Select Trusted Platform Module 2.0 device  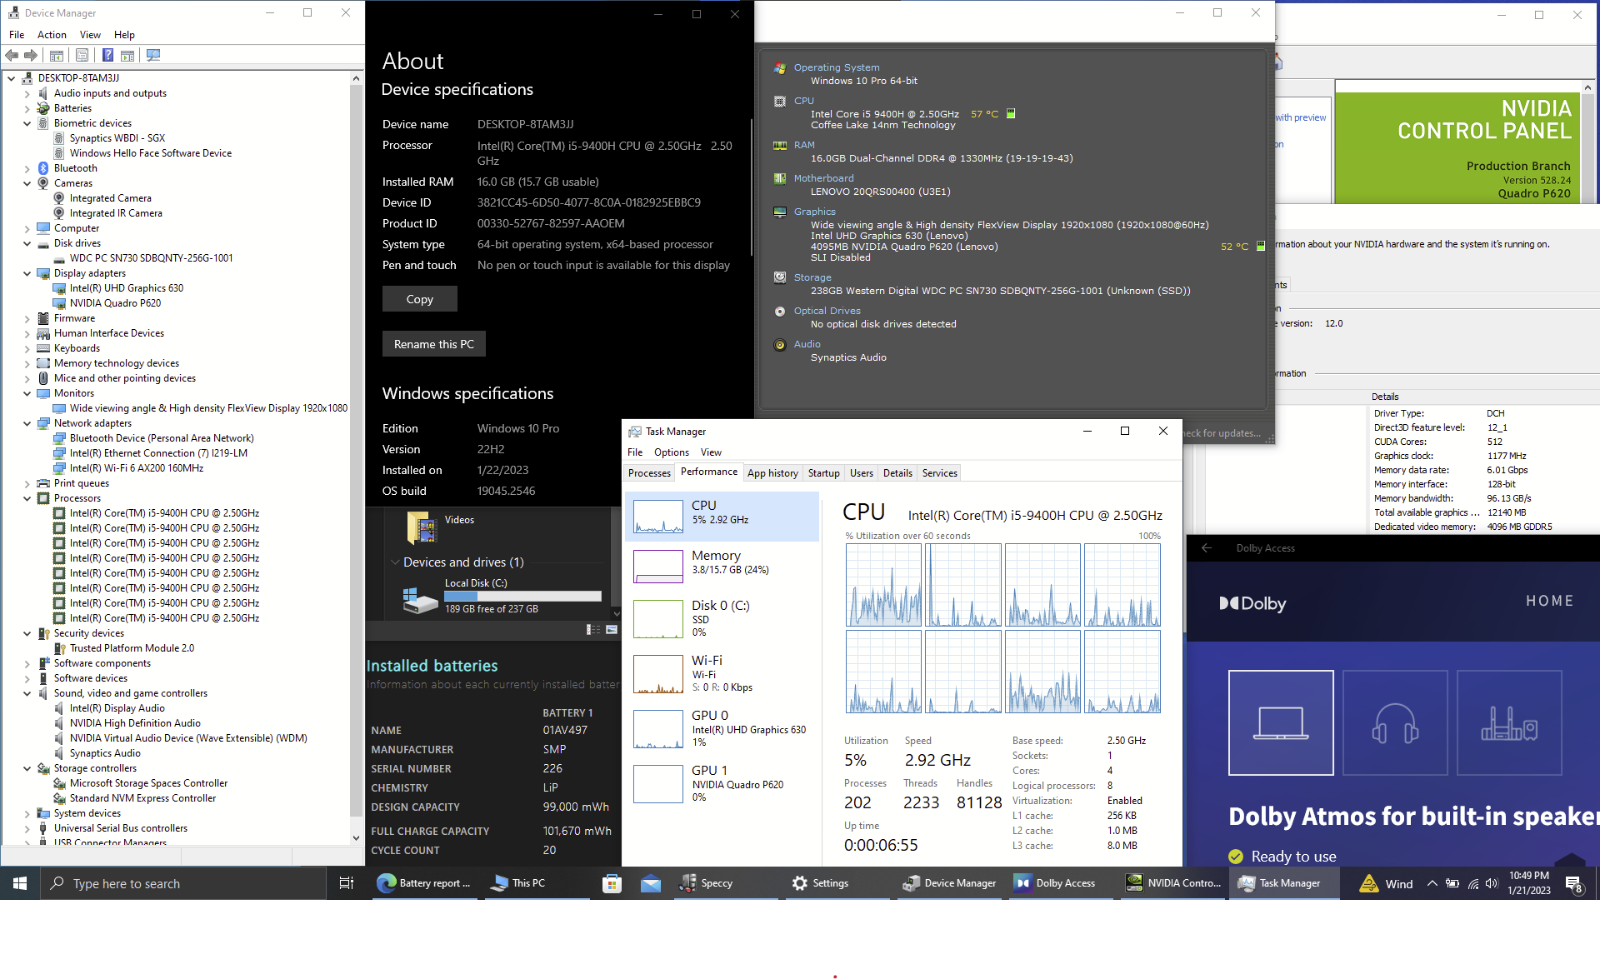(132, 648)
